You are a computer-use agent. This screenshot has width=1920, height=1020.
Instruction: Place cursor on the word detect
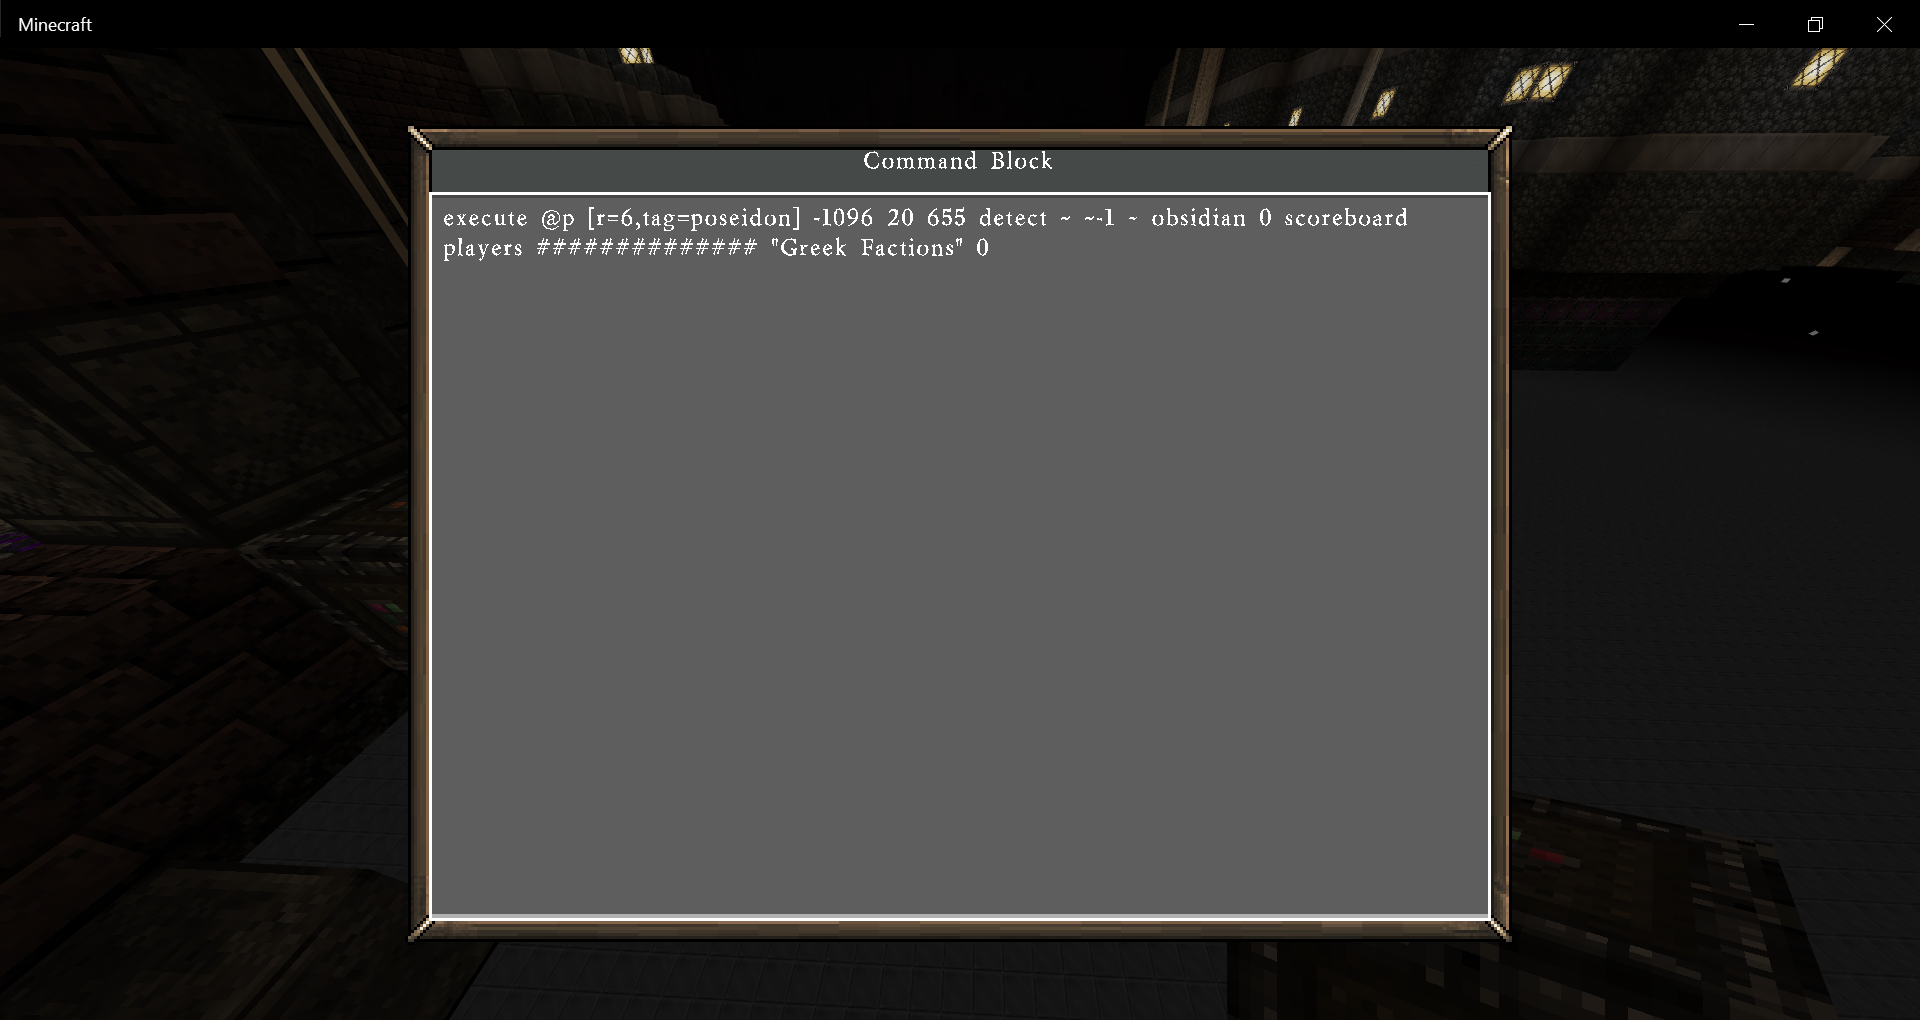tap(1013, 218)
